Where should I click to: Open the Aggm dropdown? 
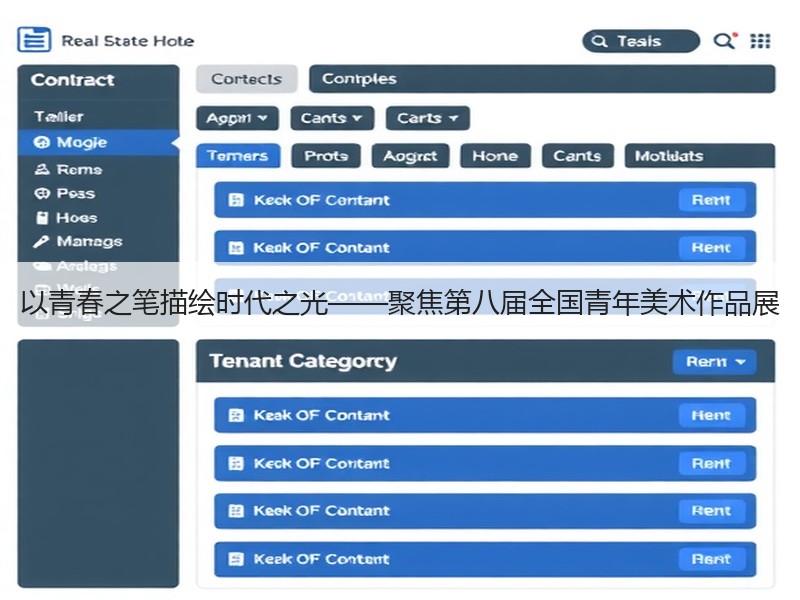tap(237, 118)
